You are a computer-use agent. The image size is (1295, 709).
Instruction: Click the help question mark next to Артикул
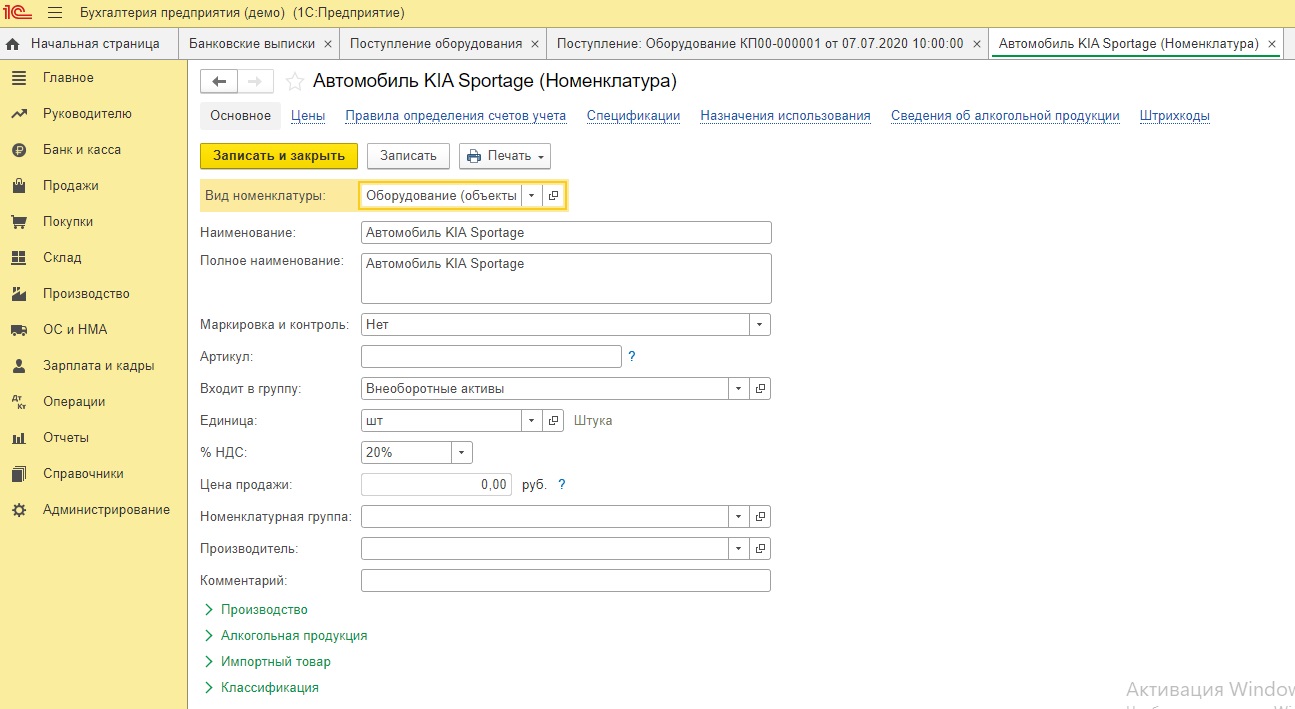click(x=632, y=356)
